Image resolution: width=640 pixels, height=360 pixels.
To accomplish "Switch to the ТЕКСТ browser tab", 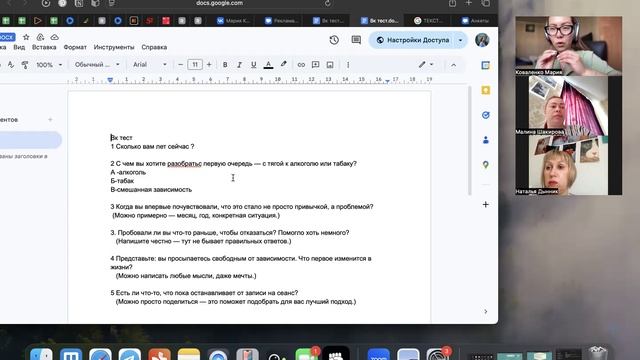I will click(428, 20).
